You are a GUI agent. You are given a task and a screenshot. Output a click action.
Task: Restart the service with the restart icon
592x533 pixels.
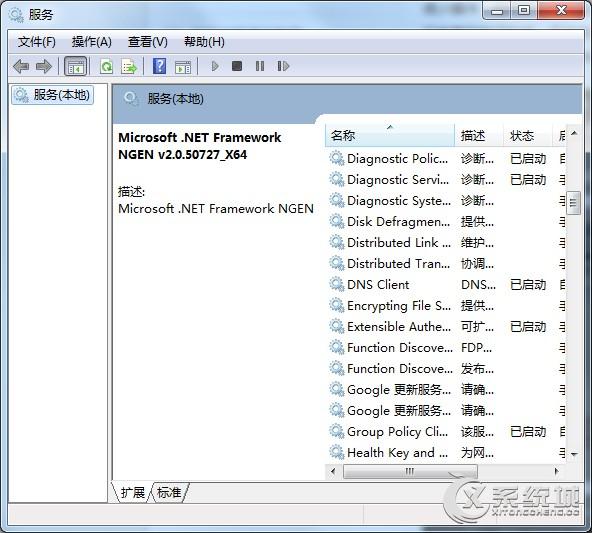click(283, 66)
